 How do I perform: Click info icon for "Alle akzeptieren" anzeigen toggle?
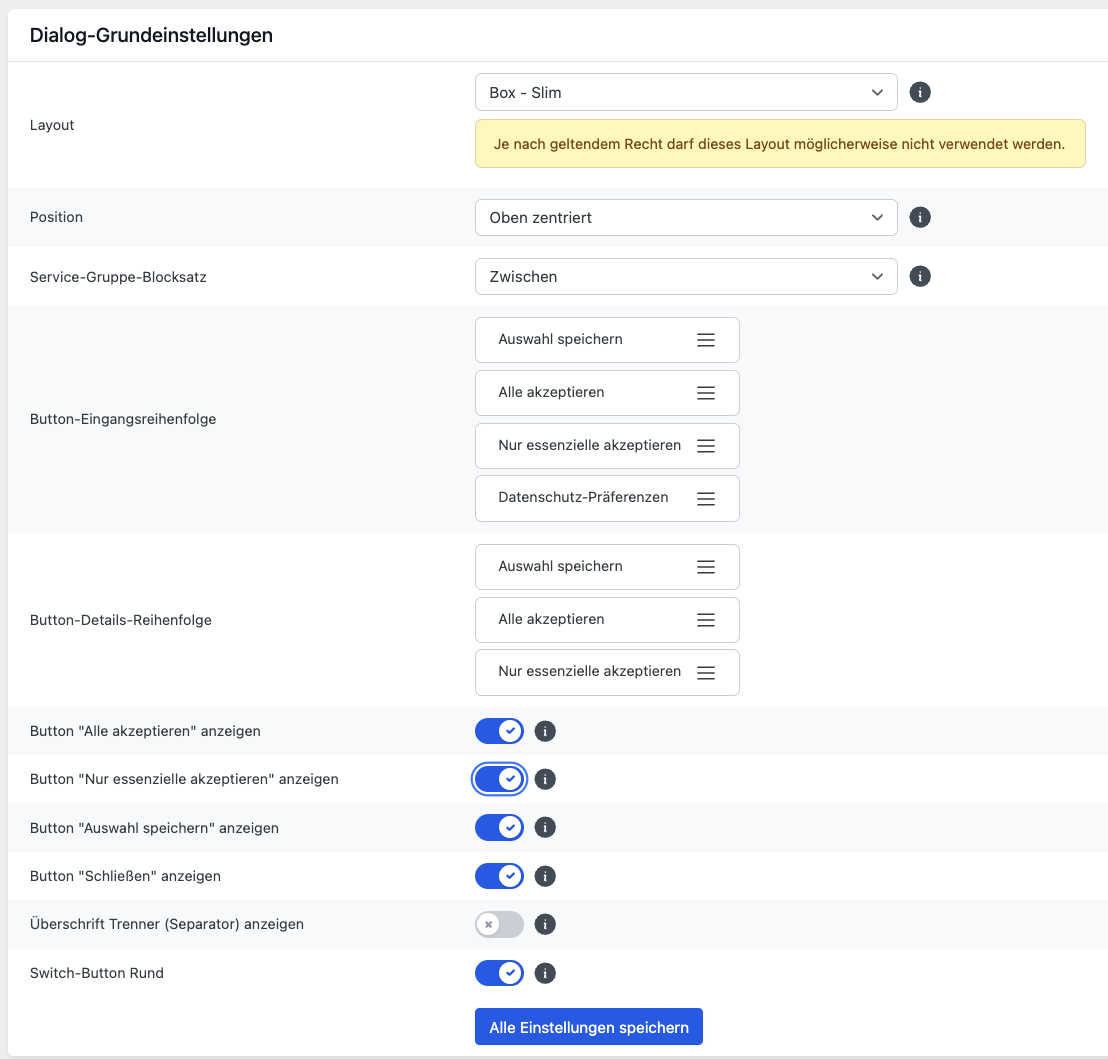point(545,731)
